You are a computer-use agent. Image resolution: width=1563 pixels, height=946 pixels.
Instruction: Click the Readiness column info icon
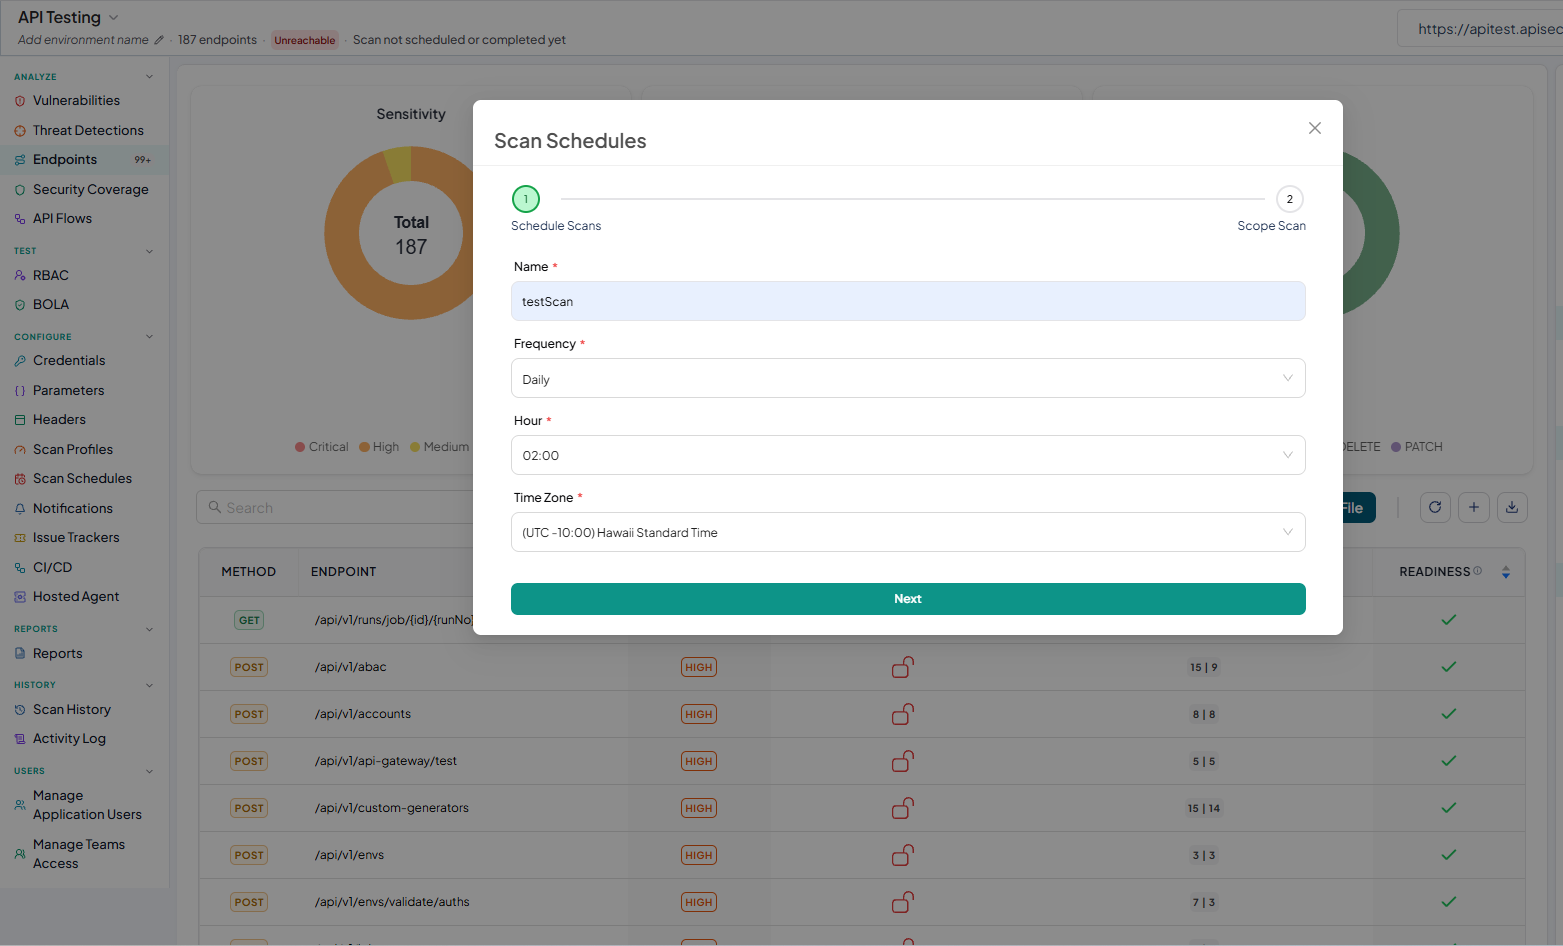coord(1478,571)
